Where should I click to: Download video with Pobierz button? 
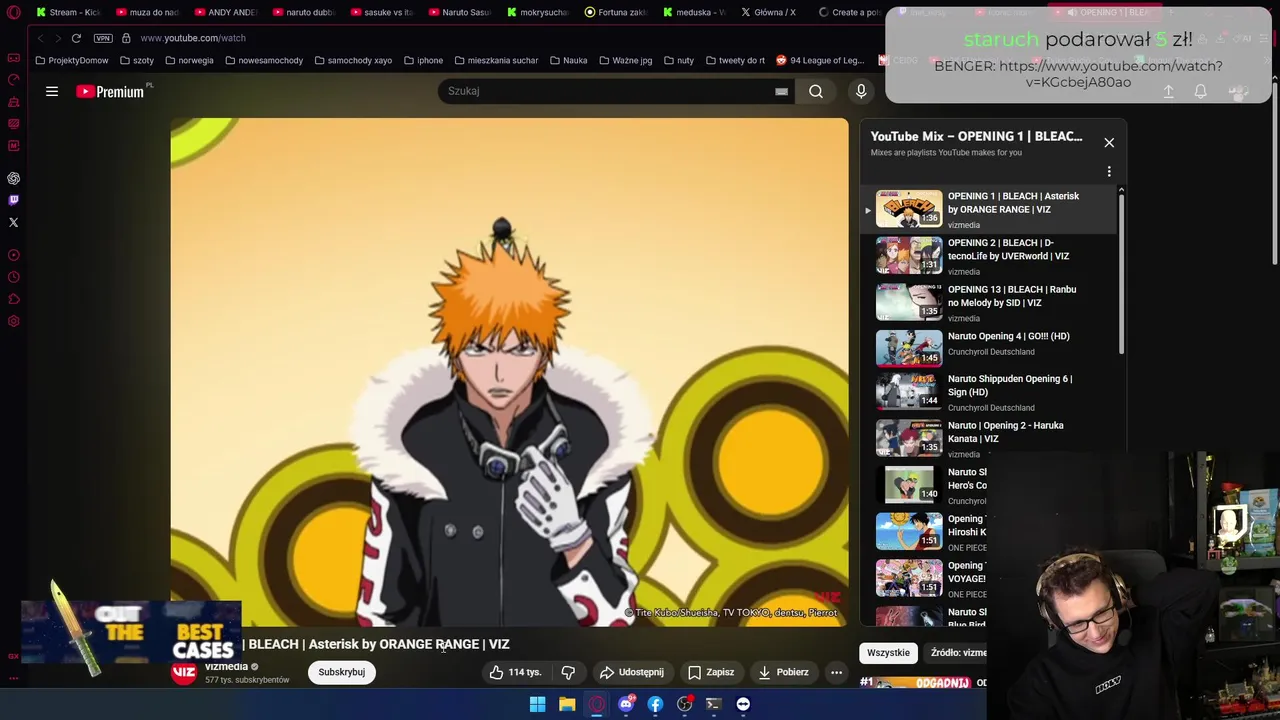point(783,672)
